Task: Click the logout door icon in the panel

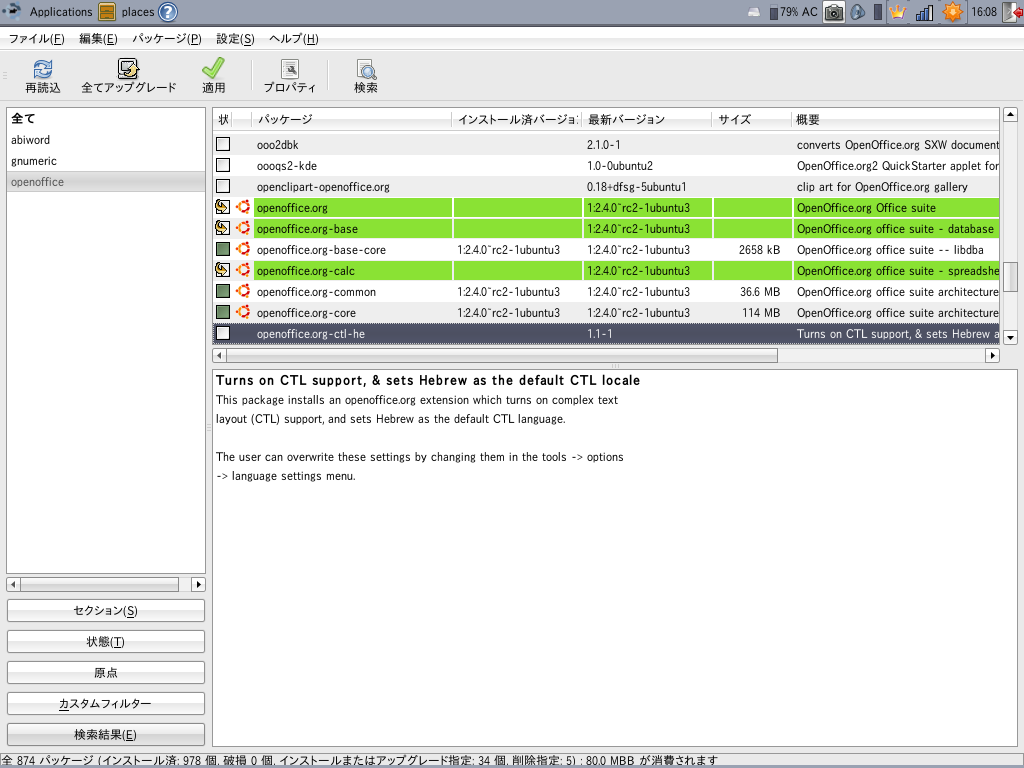Action: point(1014,12)
